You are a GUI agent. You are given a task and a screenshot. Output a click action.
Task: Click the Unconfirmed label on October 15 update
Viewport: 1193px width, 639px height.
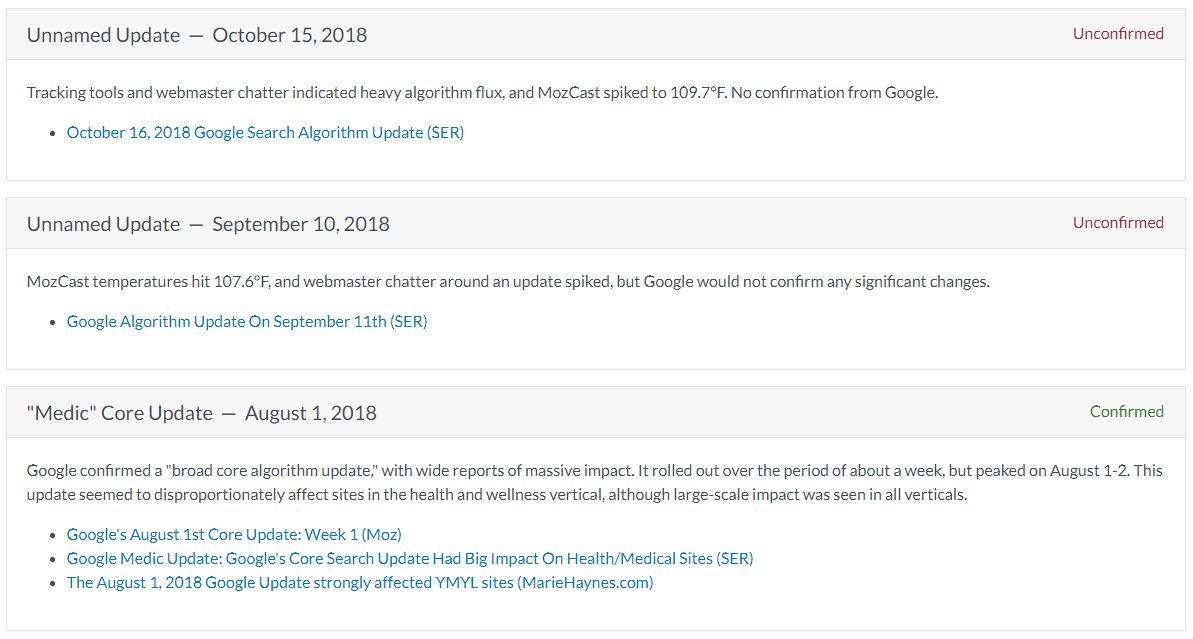pos(1118,33)
